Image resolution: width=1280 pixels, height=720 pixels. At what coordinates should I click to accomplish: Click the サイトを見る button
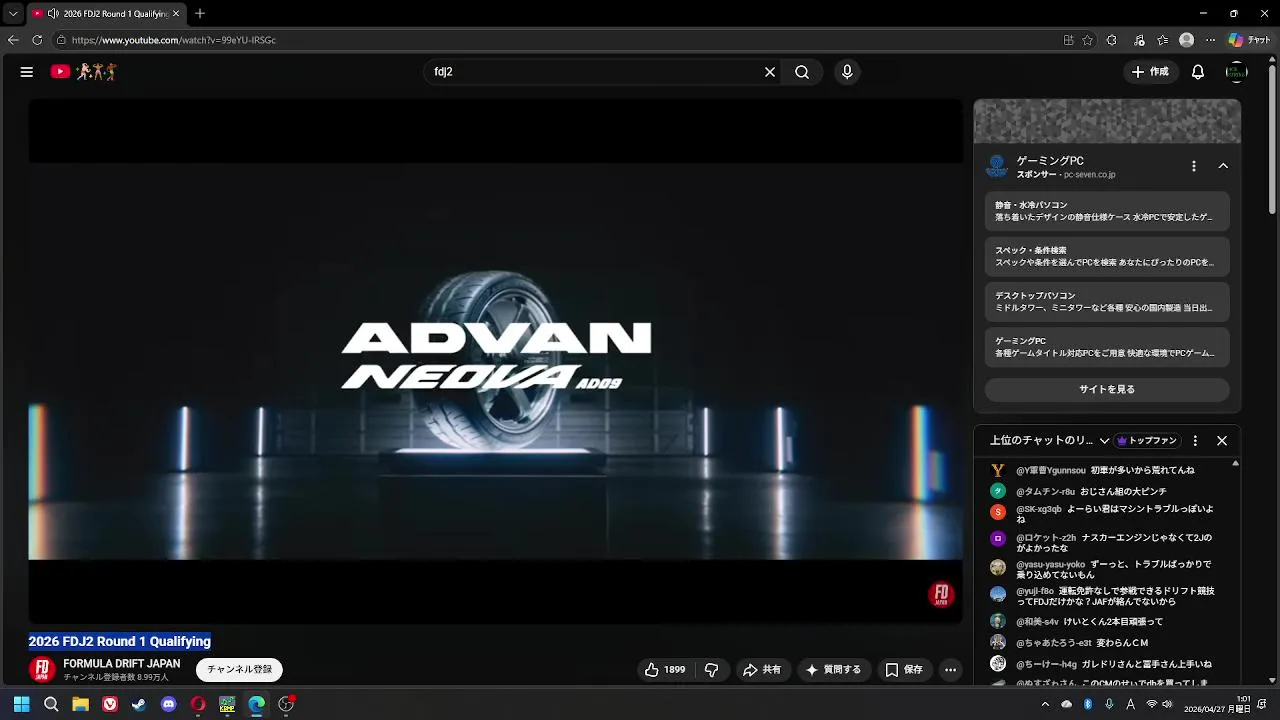[x=1107, y=389]
